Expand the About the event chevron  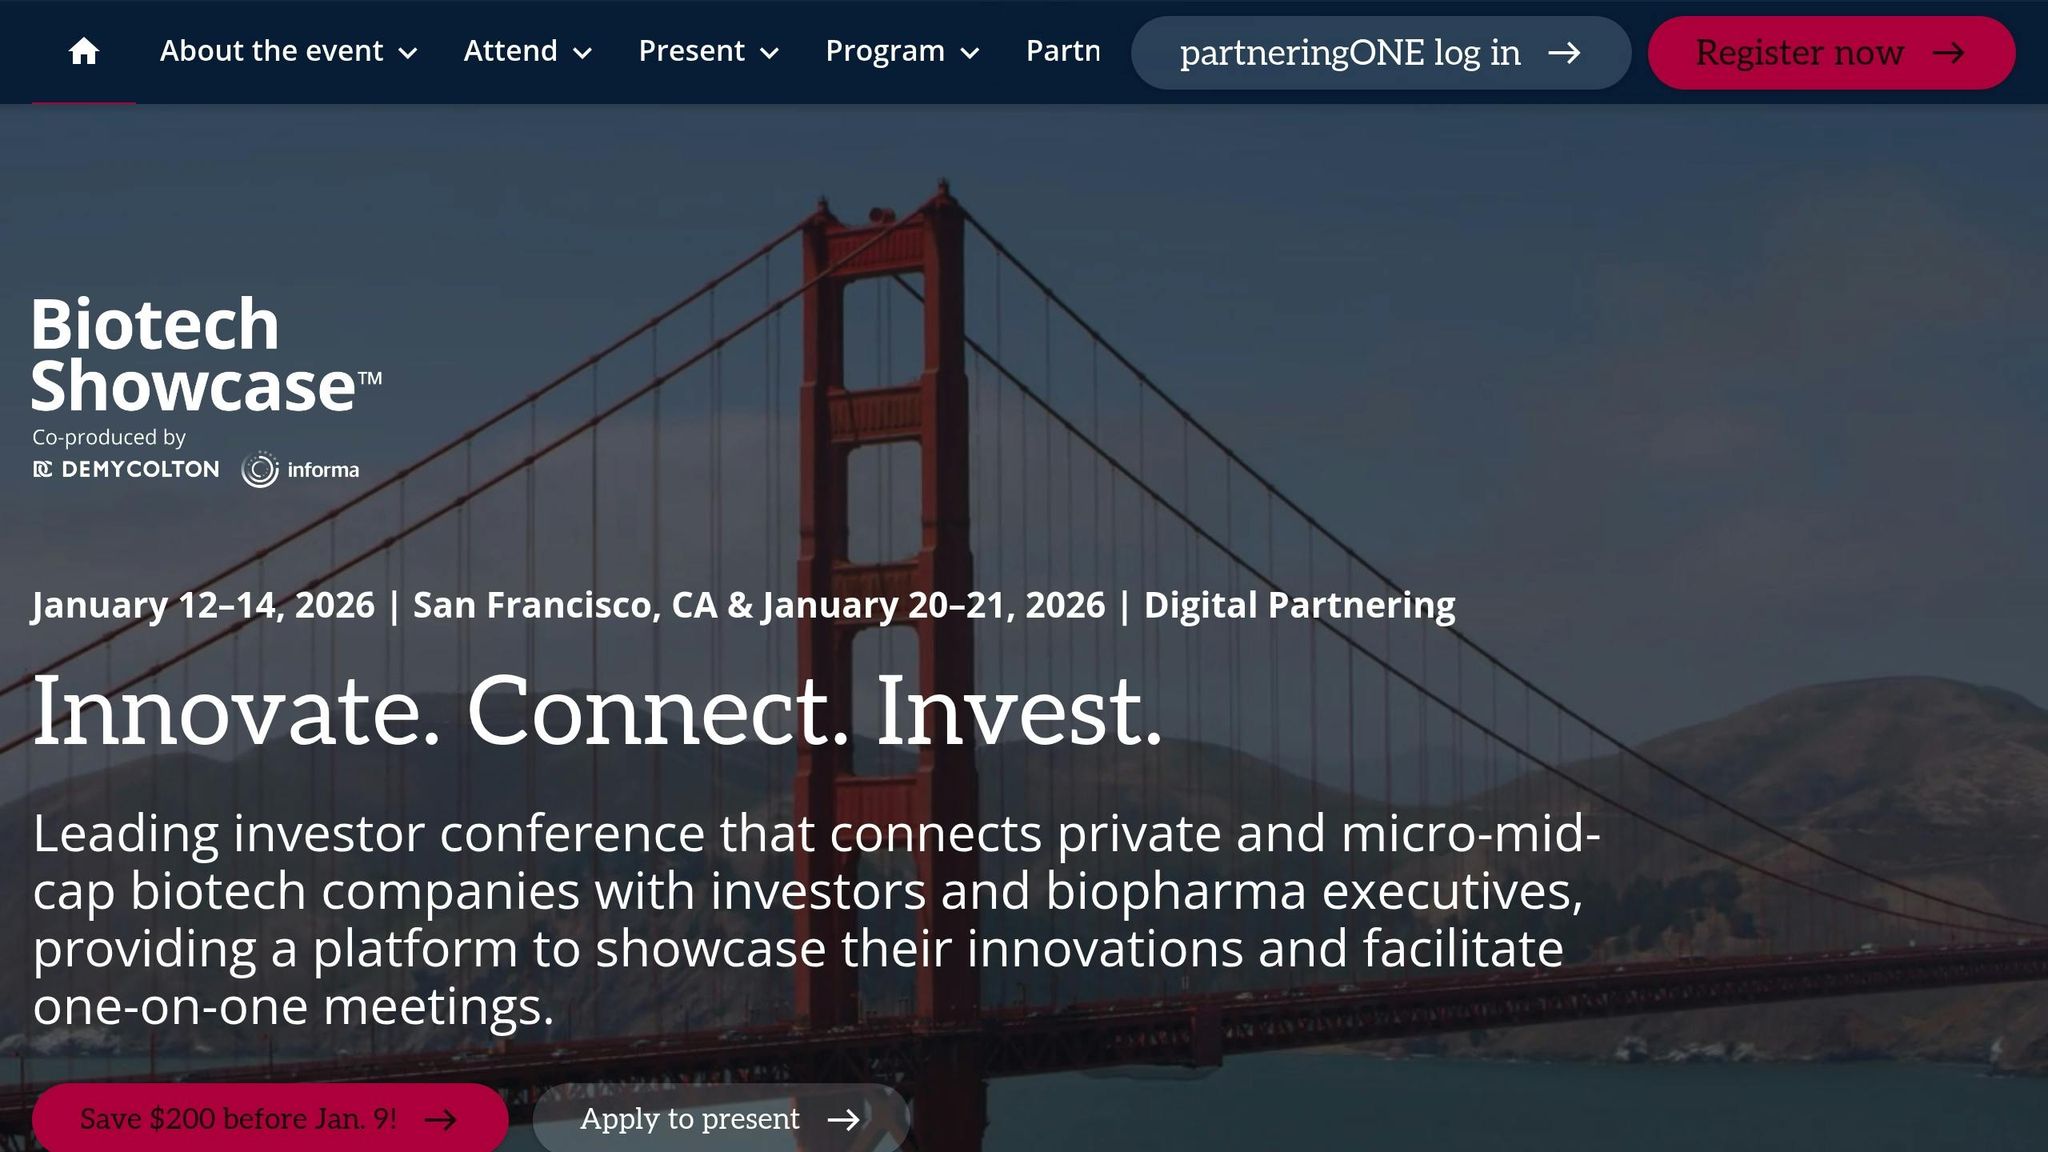pos(408,53)
